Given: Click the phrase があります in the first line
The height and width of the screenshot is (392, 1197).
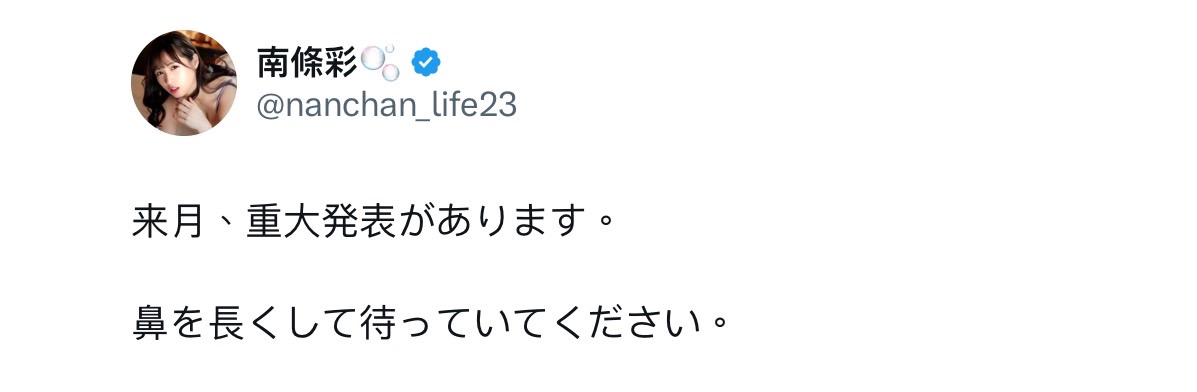Looking at the screenshot, I should 491,222.
